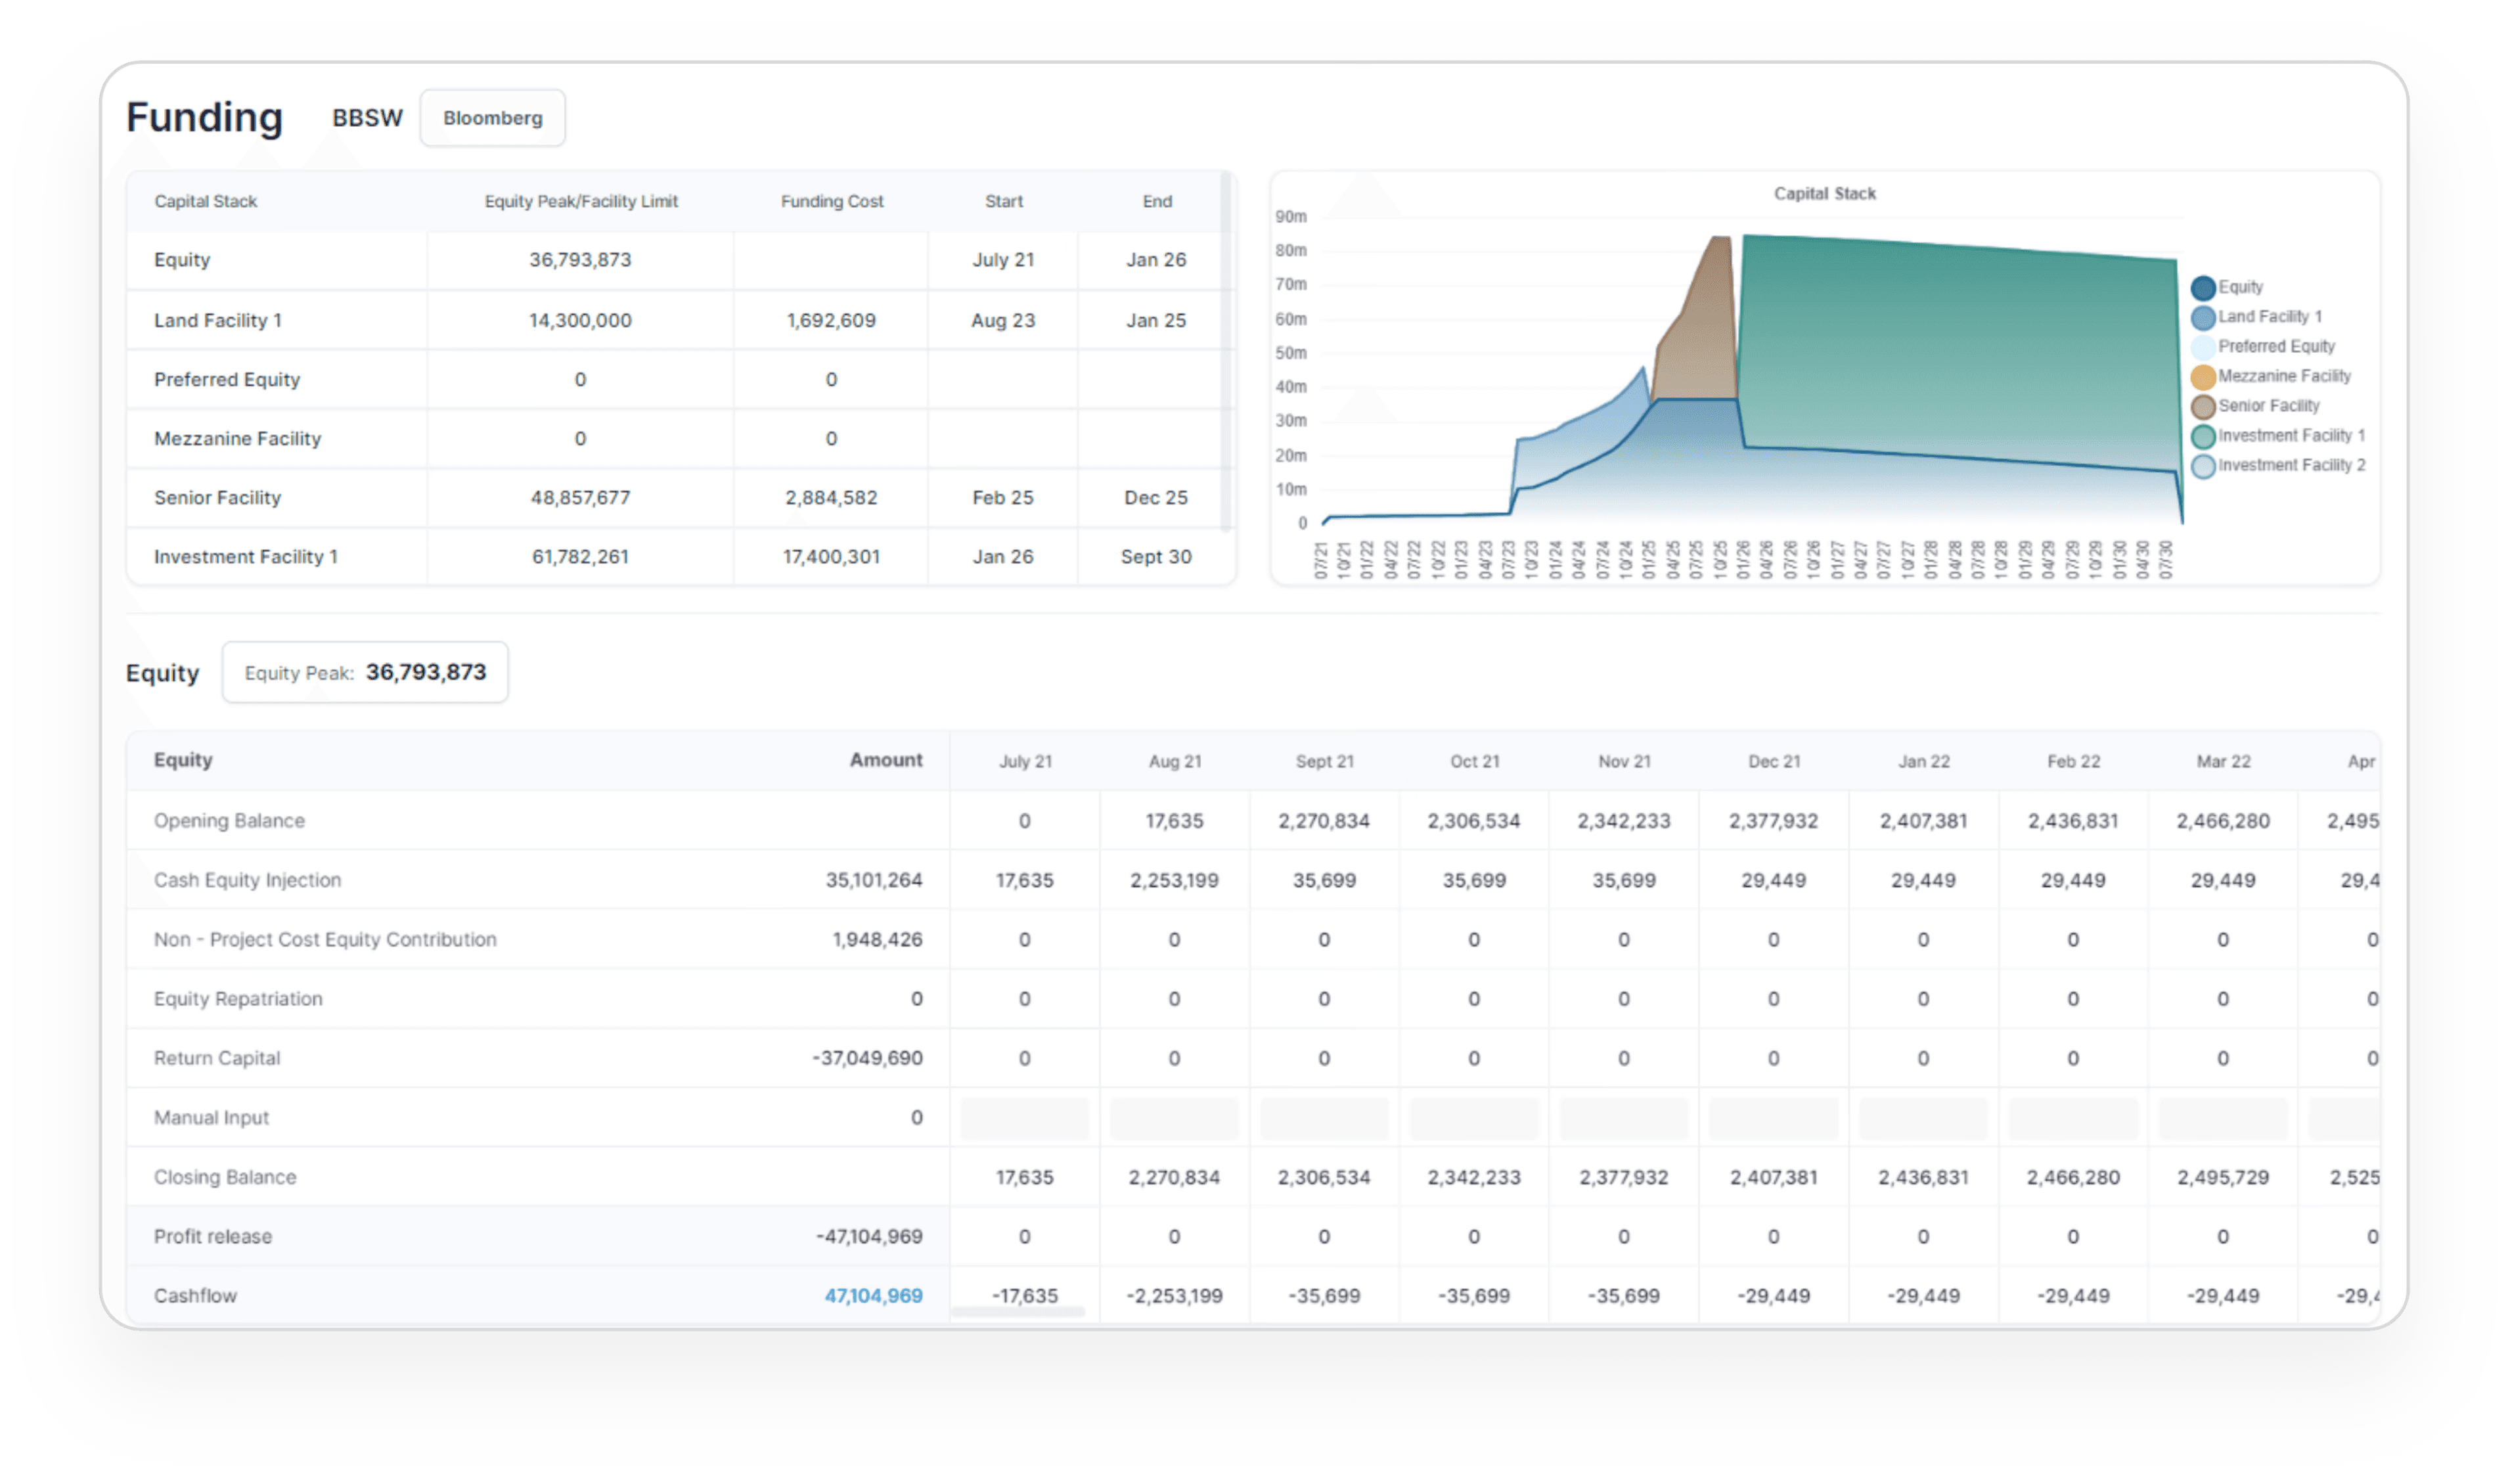This screenshot has height=1484, width=2508.
Task: Click the 1,692,609 funding cost cell
Action: click(x=831, y=320)
